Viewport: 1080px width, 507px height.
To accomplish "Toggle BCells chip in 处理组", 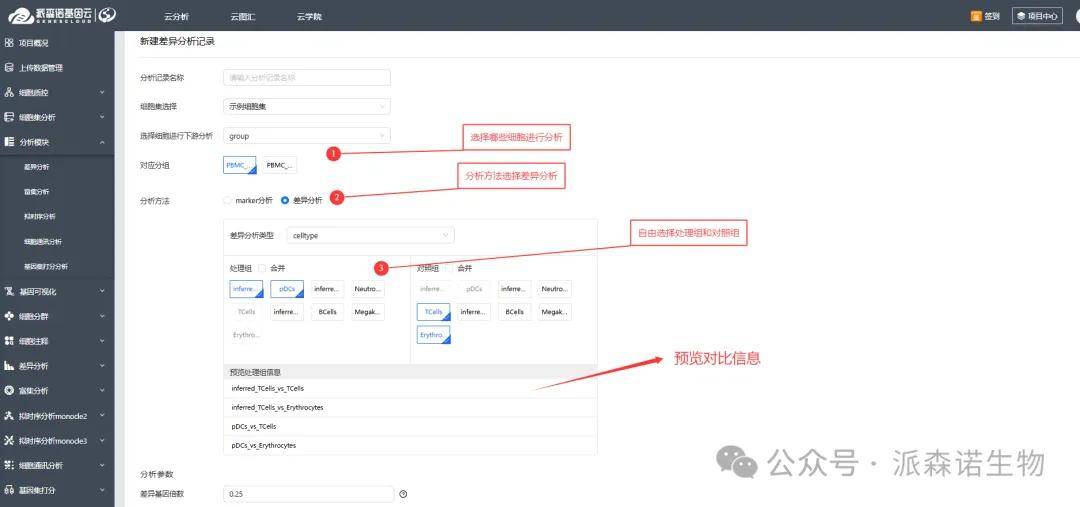I will coord(328,312).
